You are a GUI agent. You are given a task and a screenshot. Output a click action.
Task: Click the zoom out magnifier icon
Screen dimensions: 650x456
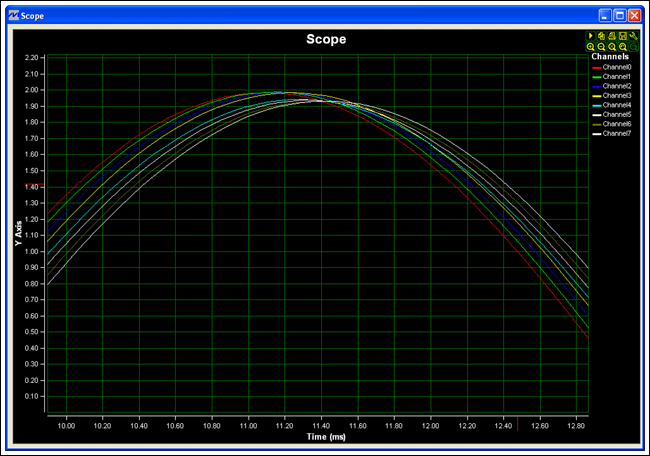(x=601, y=47)
